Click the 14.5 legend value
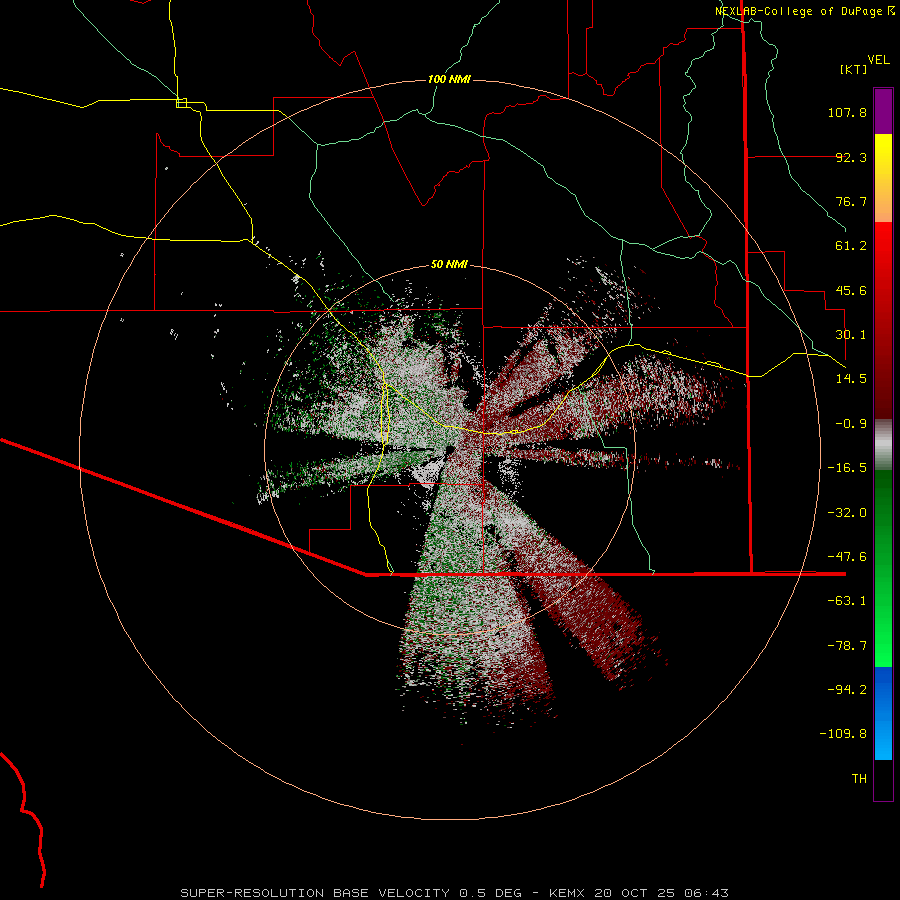The width and height of the screenshot is (900, 900). [851, 379]
